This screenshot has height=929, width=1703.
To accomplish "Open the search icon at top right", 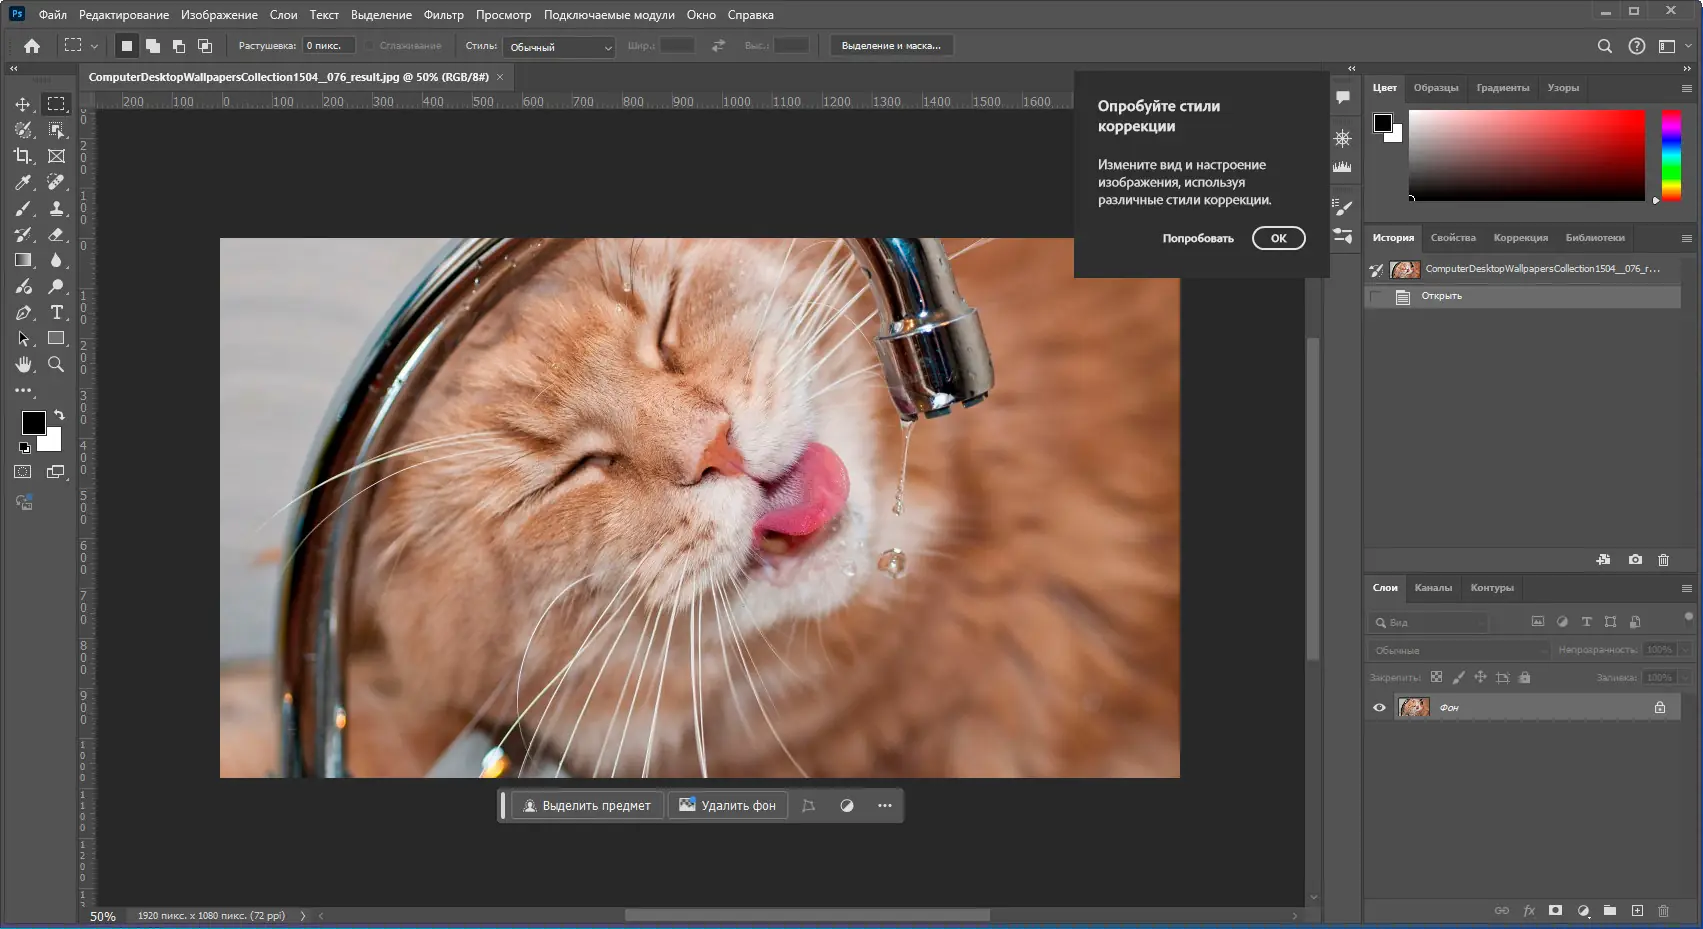I will click(x=1604, y=46).
